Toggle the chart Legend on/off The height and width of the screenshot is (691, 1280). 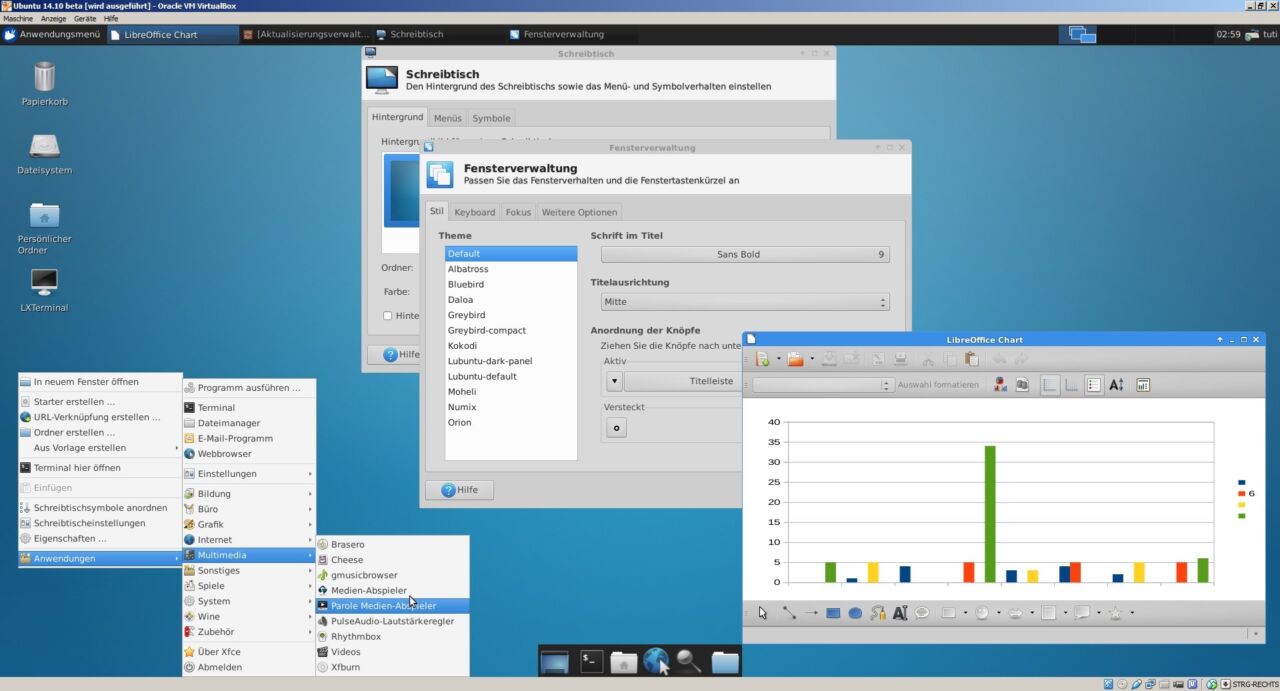pos(1093,384)
